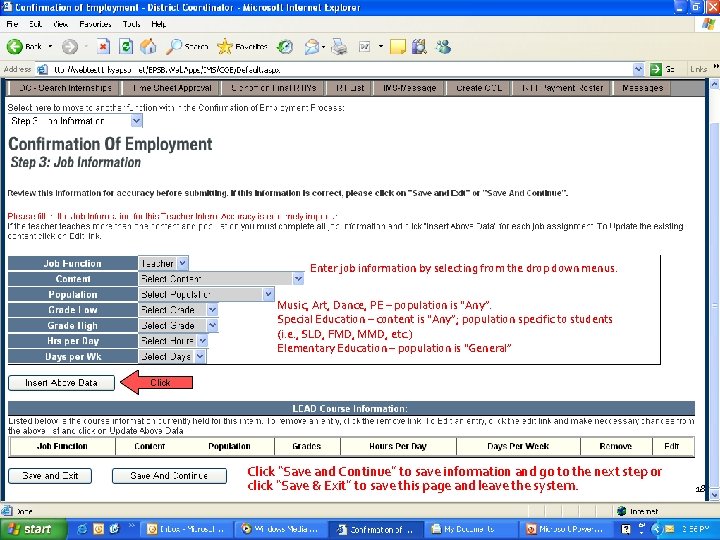
Task: Open the Grade Low dropdown
Action: pyautogui.click(x=212, y=310)
